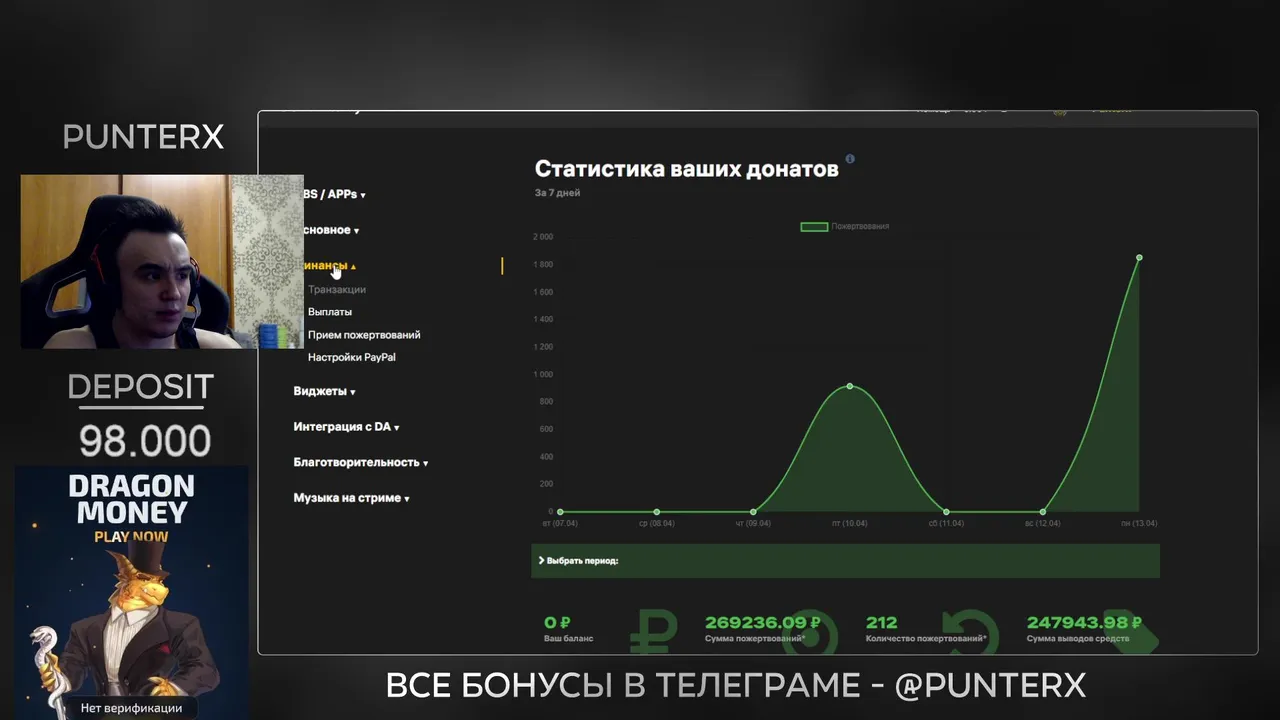Expand the Виджеты sidebar section
1280x720 pixels.
click(x=324, y=391)
